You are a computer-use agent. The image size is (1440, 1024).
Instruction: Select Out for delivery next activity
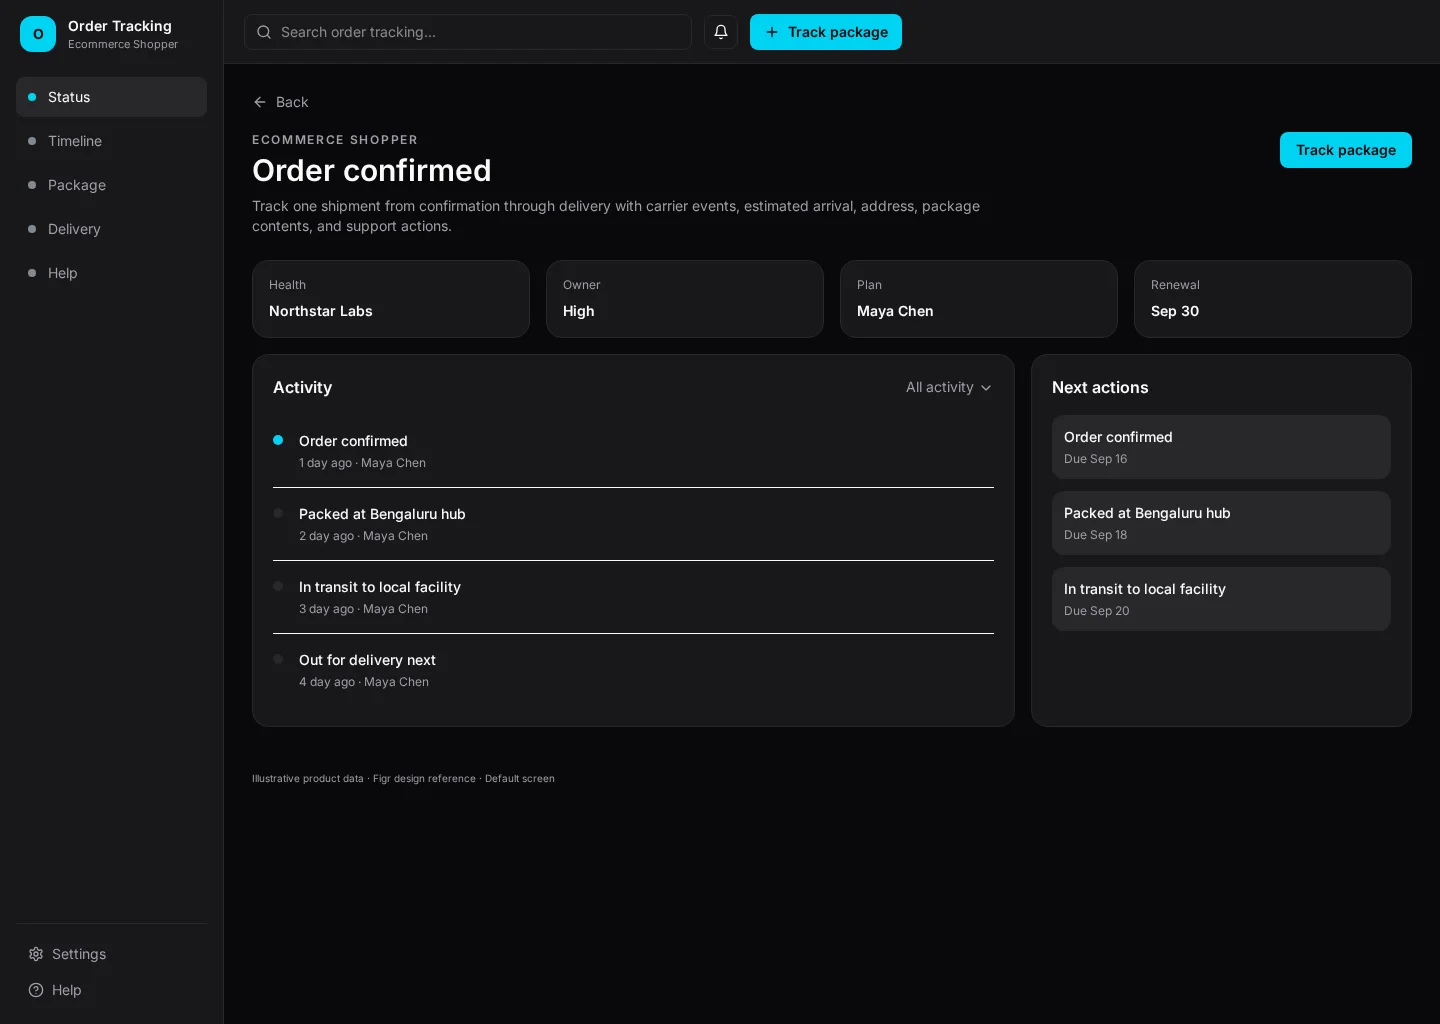click(633, 670)
